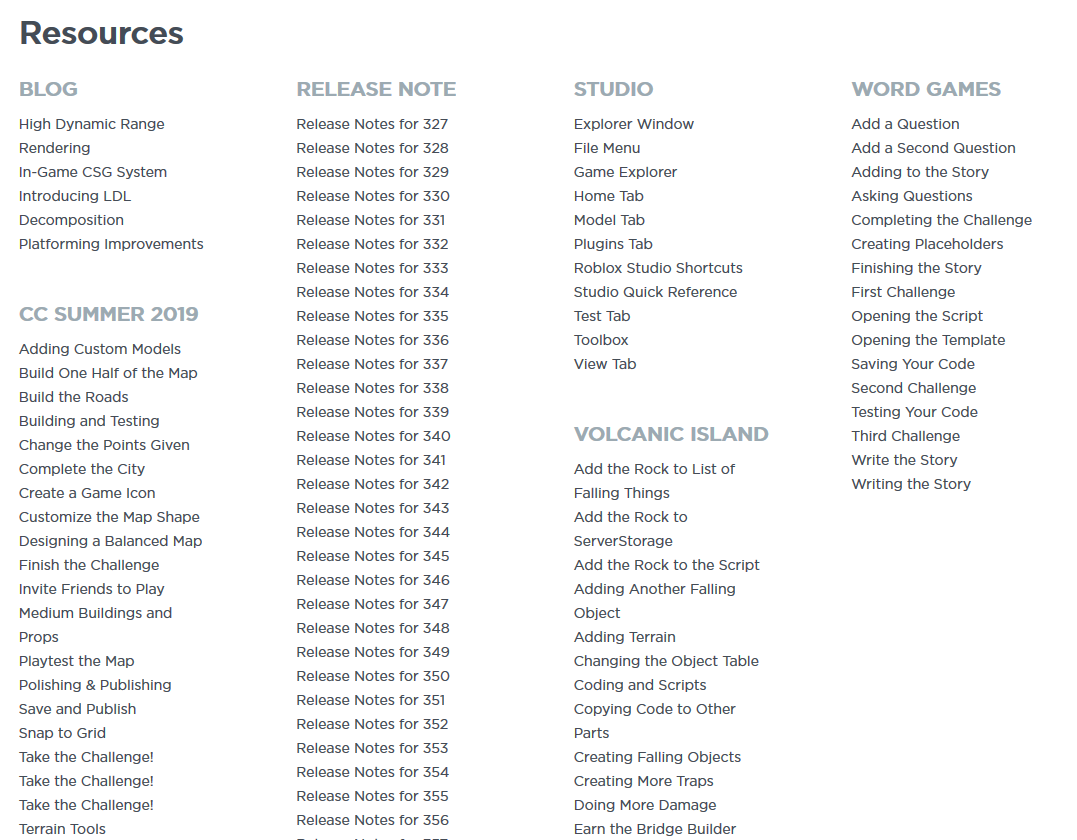Click Designing a Balanced Map link
Screen dimensions: 1077x840
coord(111,541)
